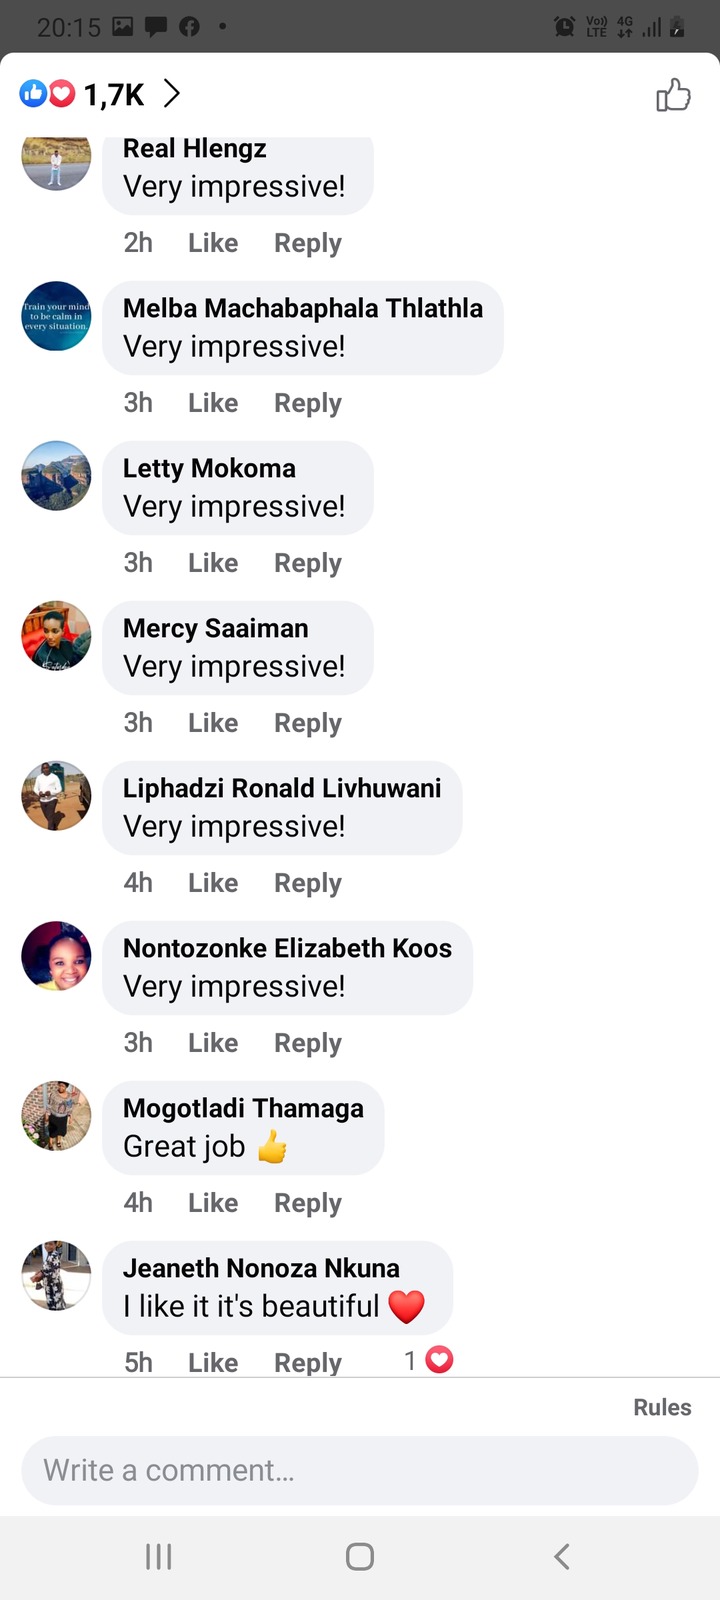This screenshot has height=1600, width=720.
Task: Open Melba Machabaphala Thlathla's profile picture
Action: click(56, 316)
